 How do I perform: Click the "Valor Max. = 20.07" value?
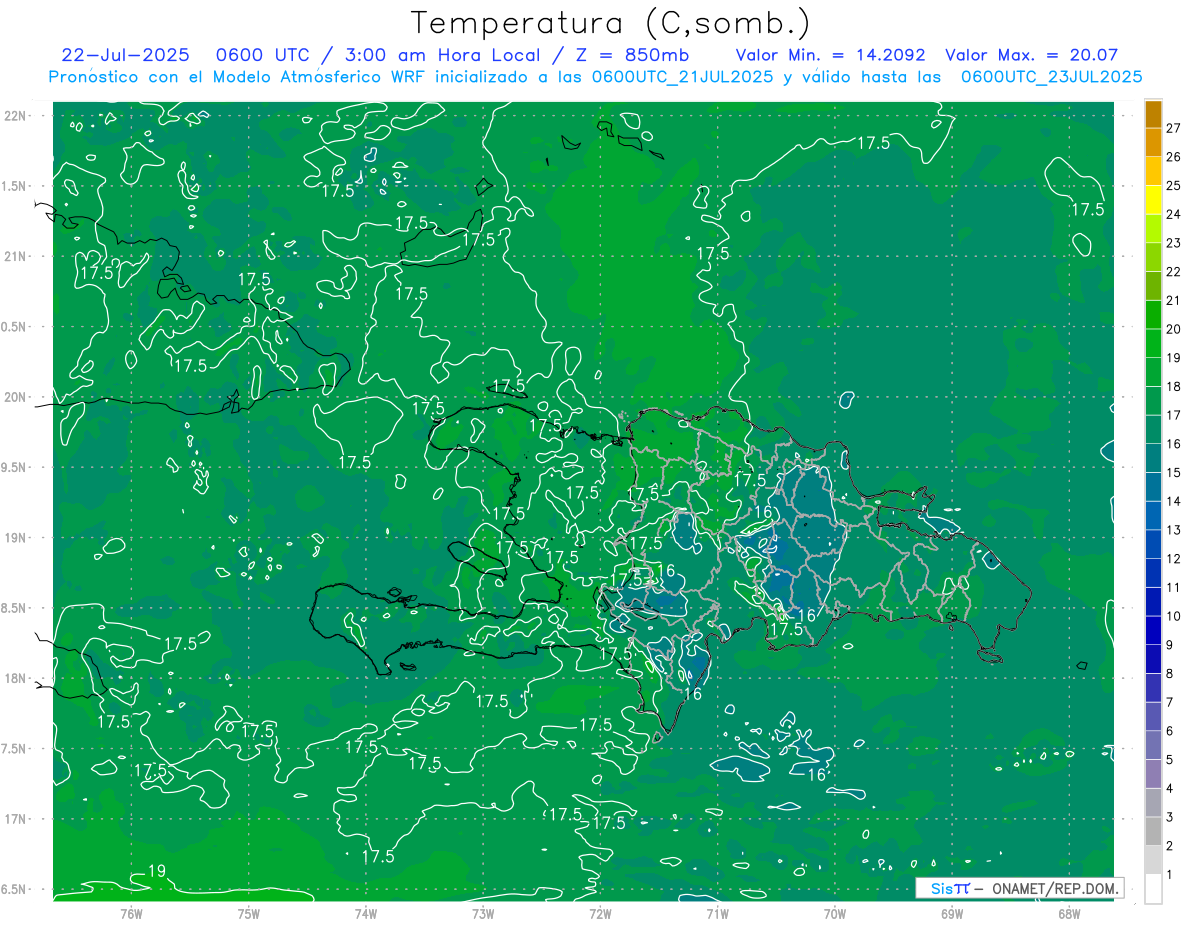pyautogui.click(x=1031, y=55)
